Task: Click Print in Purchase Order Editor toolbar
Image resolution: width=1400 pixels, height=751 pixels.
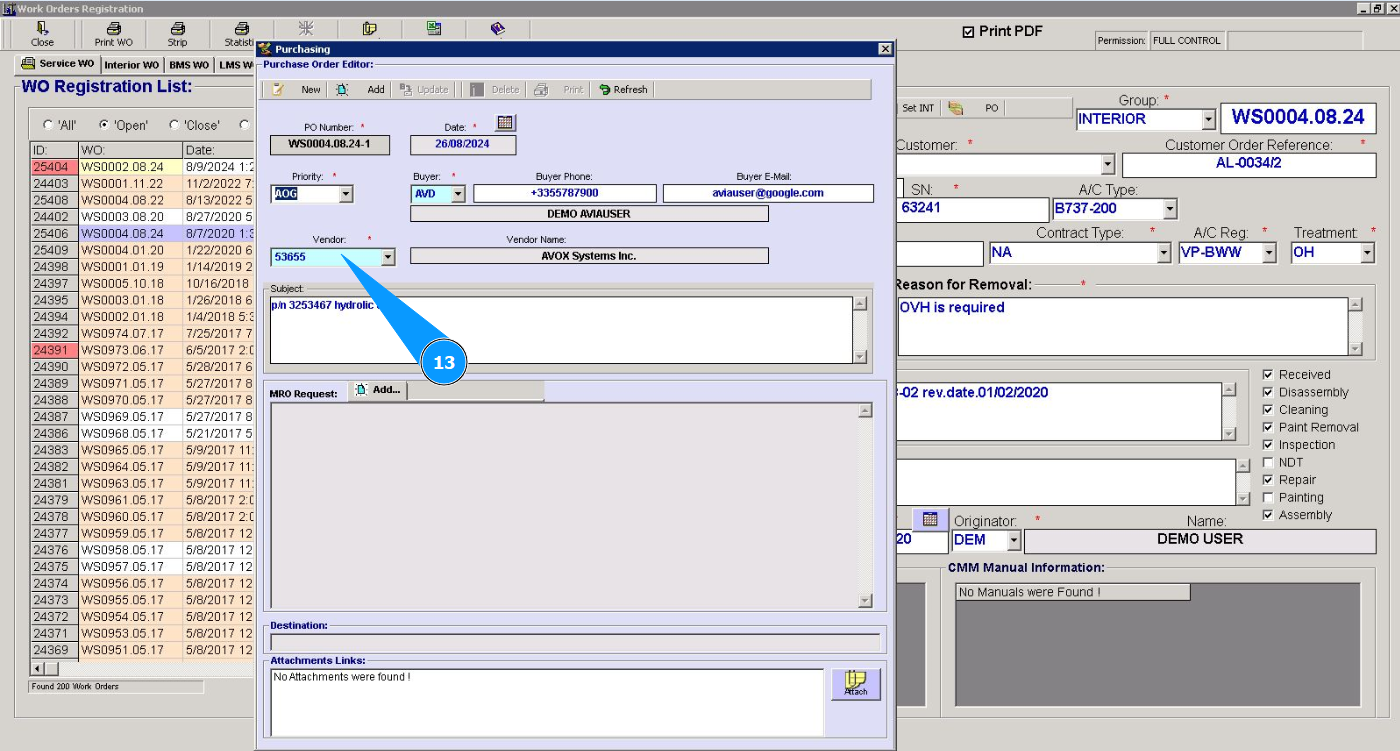Action: [559, 89]
